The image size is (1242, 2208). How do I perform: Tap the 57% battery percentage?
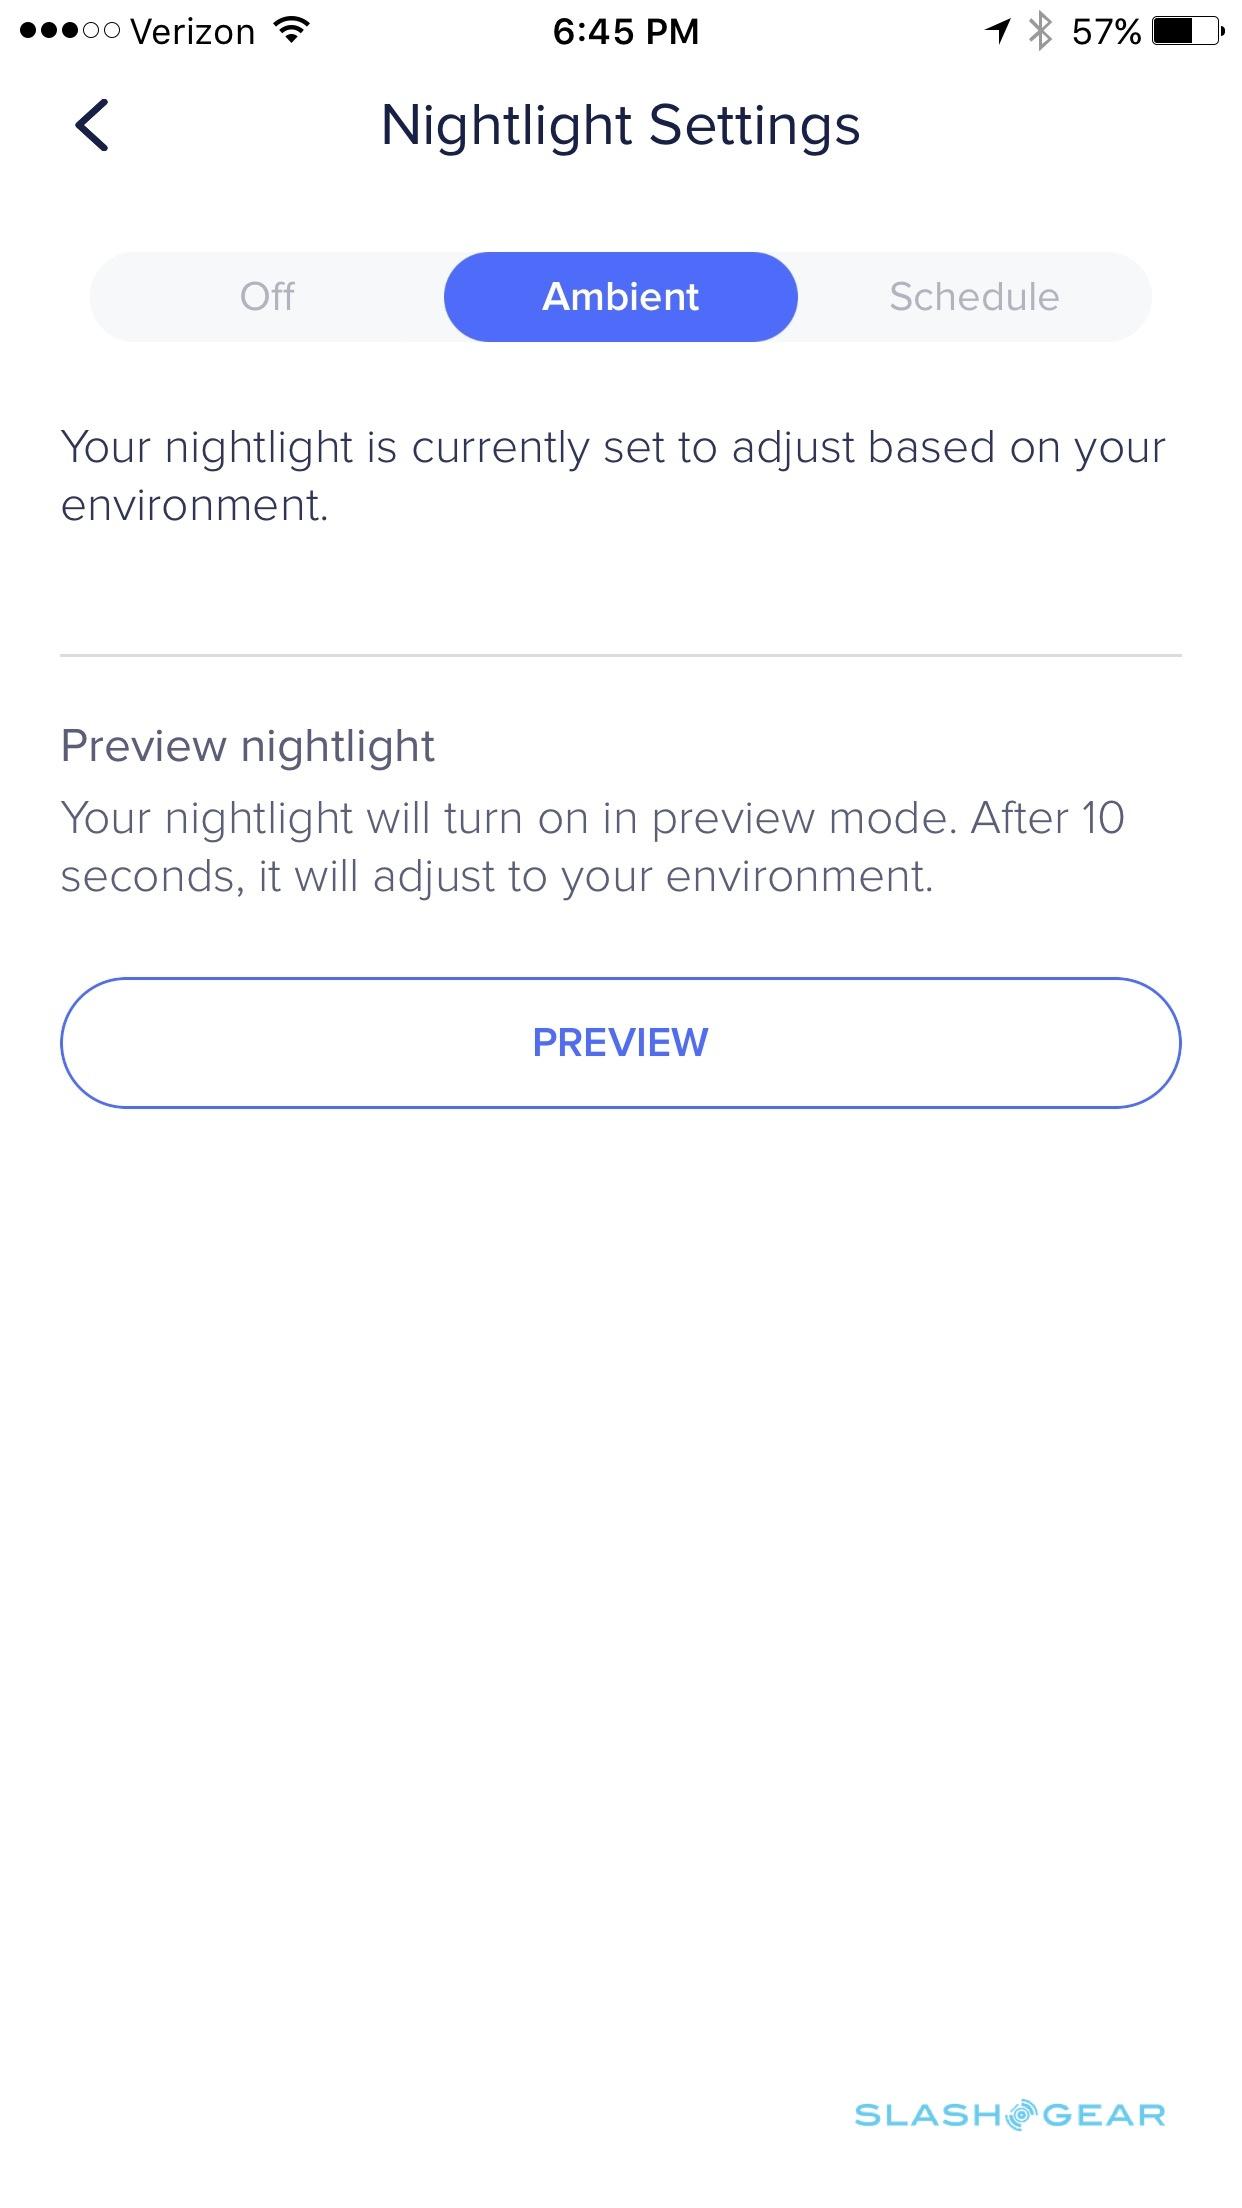[x=1106, y=32]
